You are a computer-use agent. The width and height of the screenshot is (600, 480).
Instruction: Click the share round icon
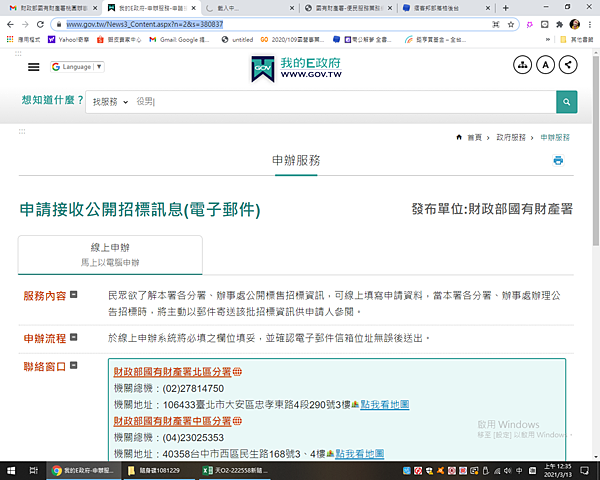(x=568, y=65)
